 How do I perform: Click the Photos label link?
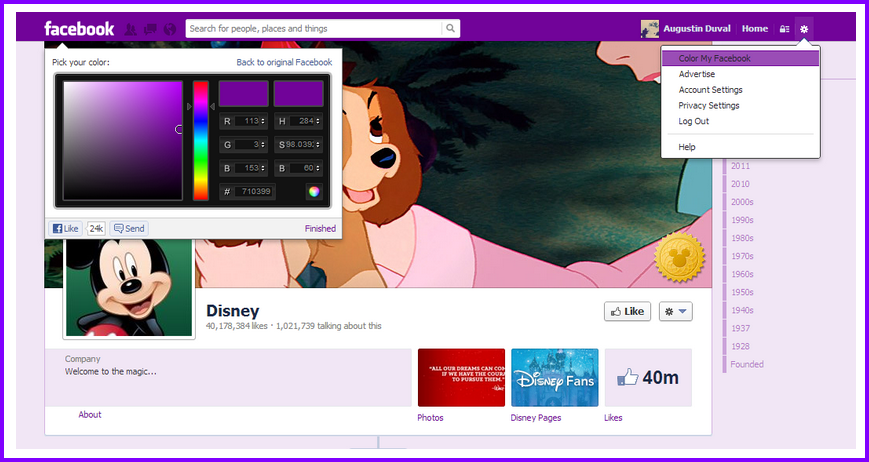431,418
